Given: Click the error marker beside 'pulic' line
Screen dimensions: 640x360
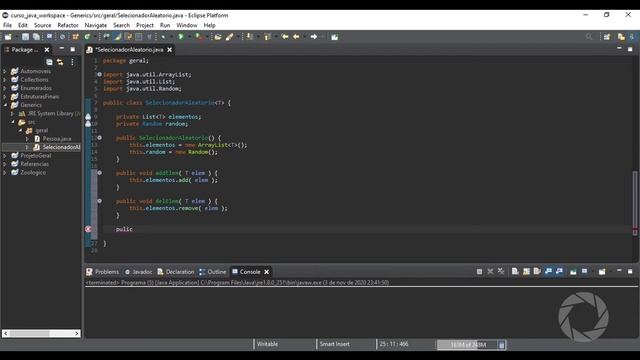Looking at the screenshot, I should pos(88,229).
